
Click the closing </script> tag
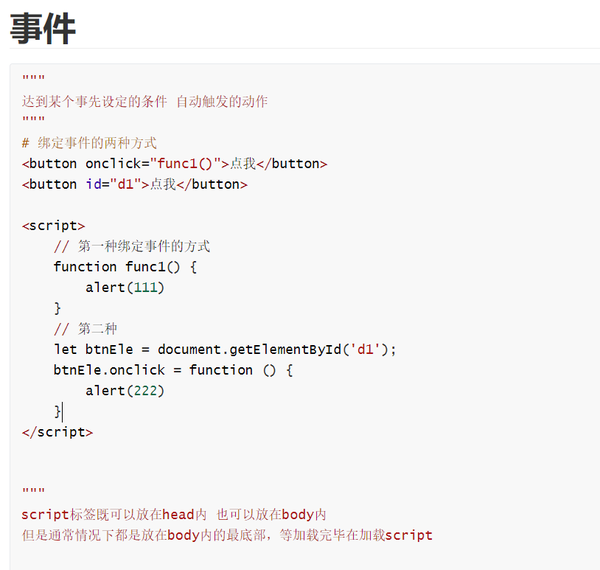click(x=57, y=432)
